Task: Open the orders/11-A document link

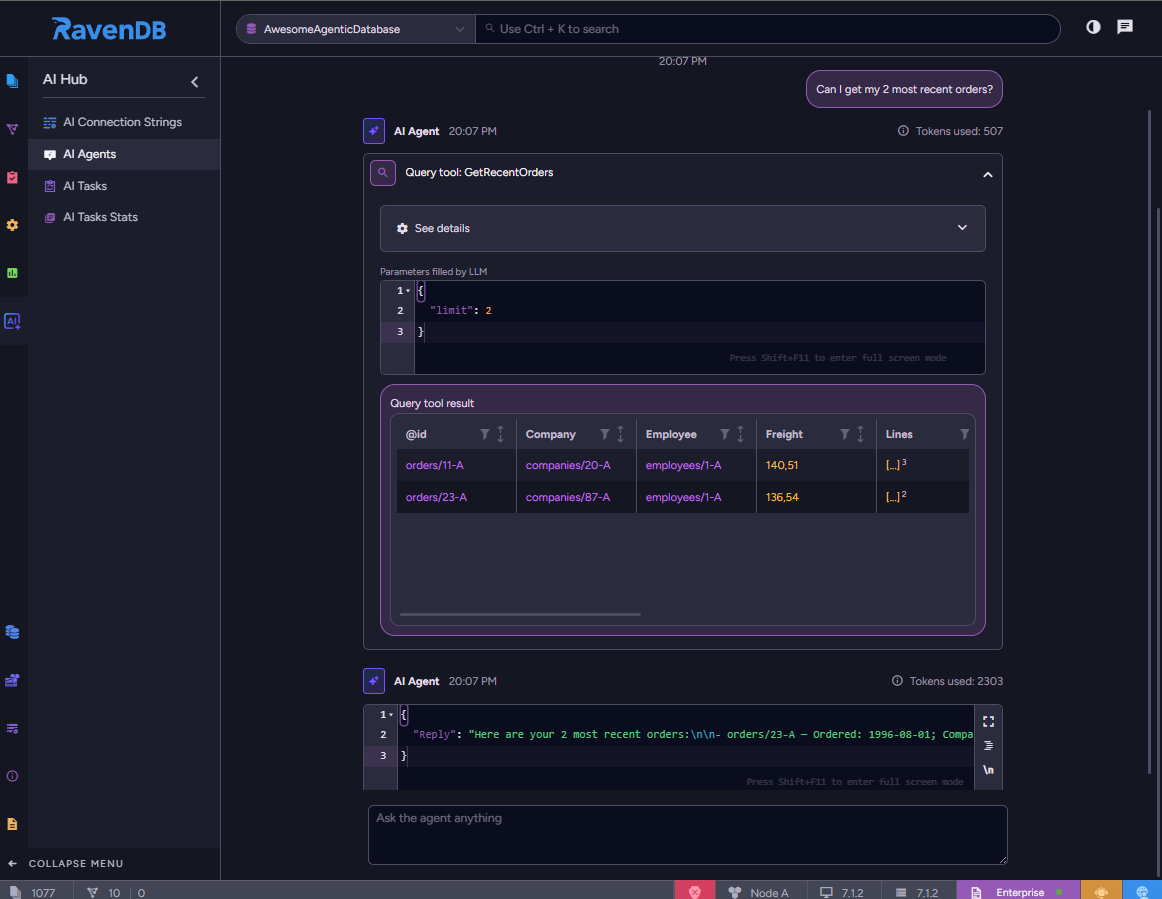Action: (x=434, y=465)
